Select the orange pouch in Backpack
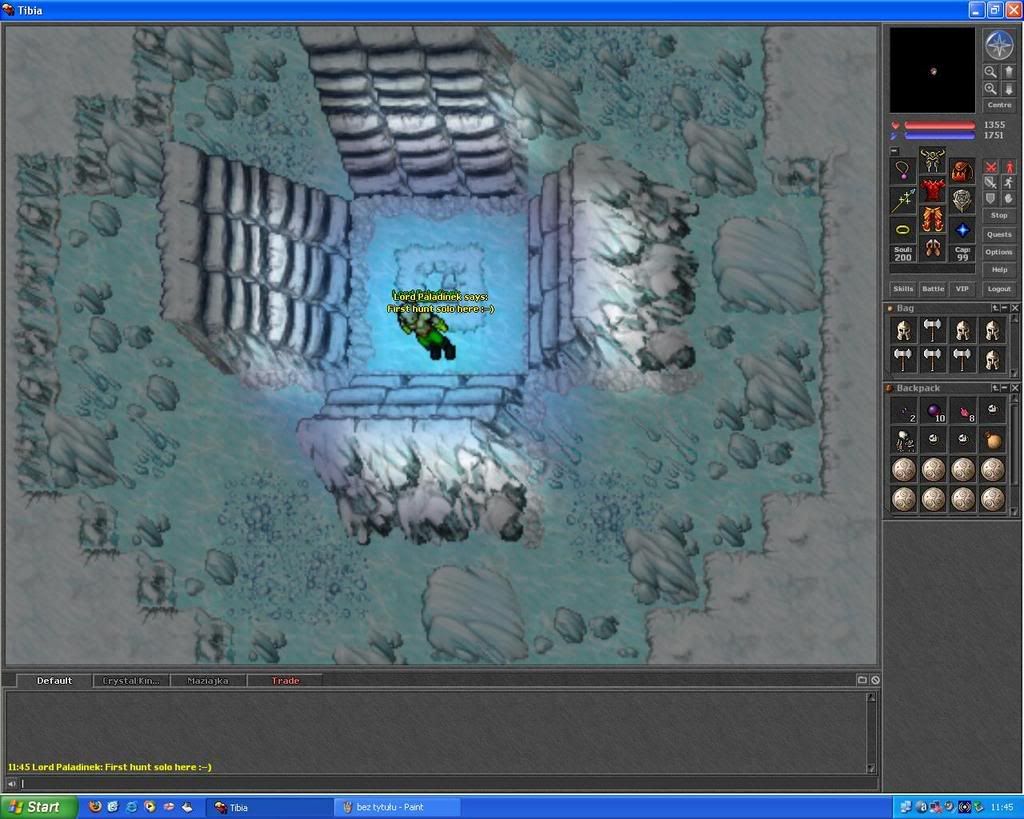The height and width of the screenshot is (819, 1024). [993, 441]
